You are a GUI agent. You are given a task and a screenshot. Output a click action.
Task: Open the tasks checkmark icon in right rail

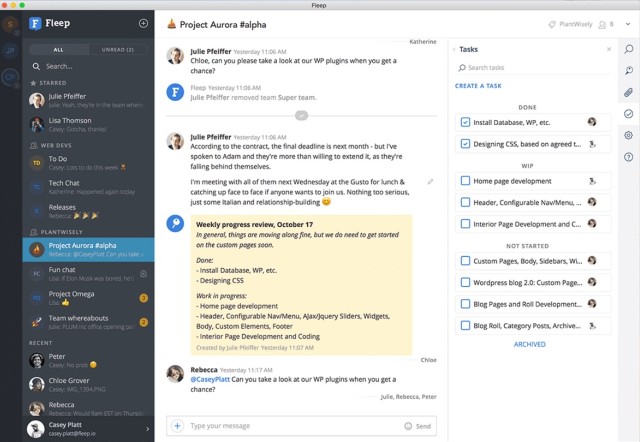(x=629, y=114)
